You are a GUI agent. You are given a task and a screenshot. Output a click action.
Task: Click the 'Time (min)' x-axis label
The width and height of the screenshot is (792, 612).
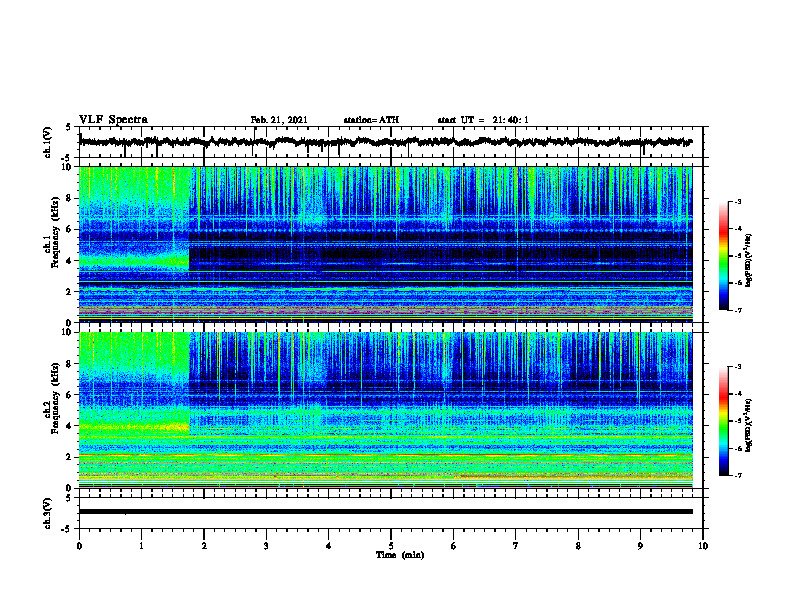(400, 555)
